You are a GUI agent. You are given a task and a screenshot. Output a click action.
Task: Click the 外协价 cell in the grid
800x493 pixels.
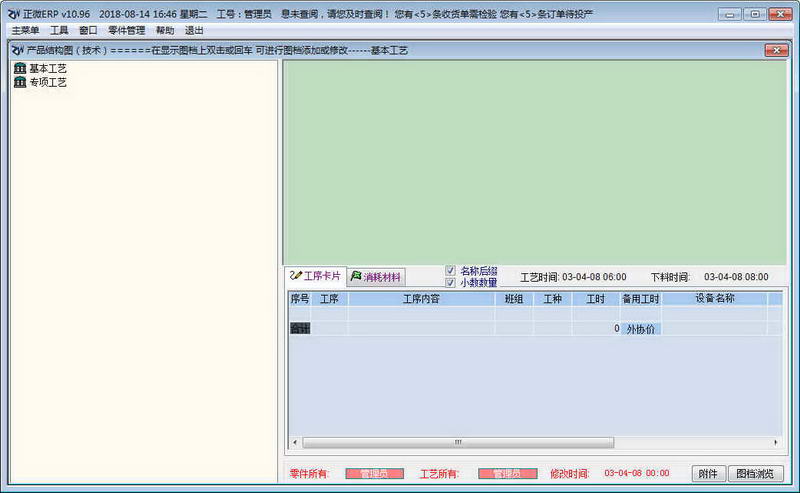click(640, 329)
